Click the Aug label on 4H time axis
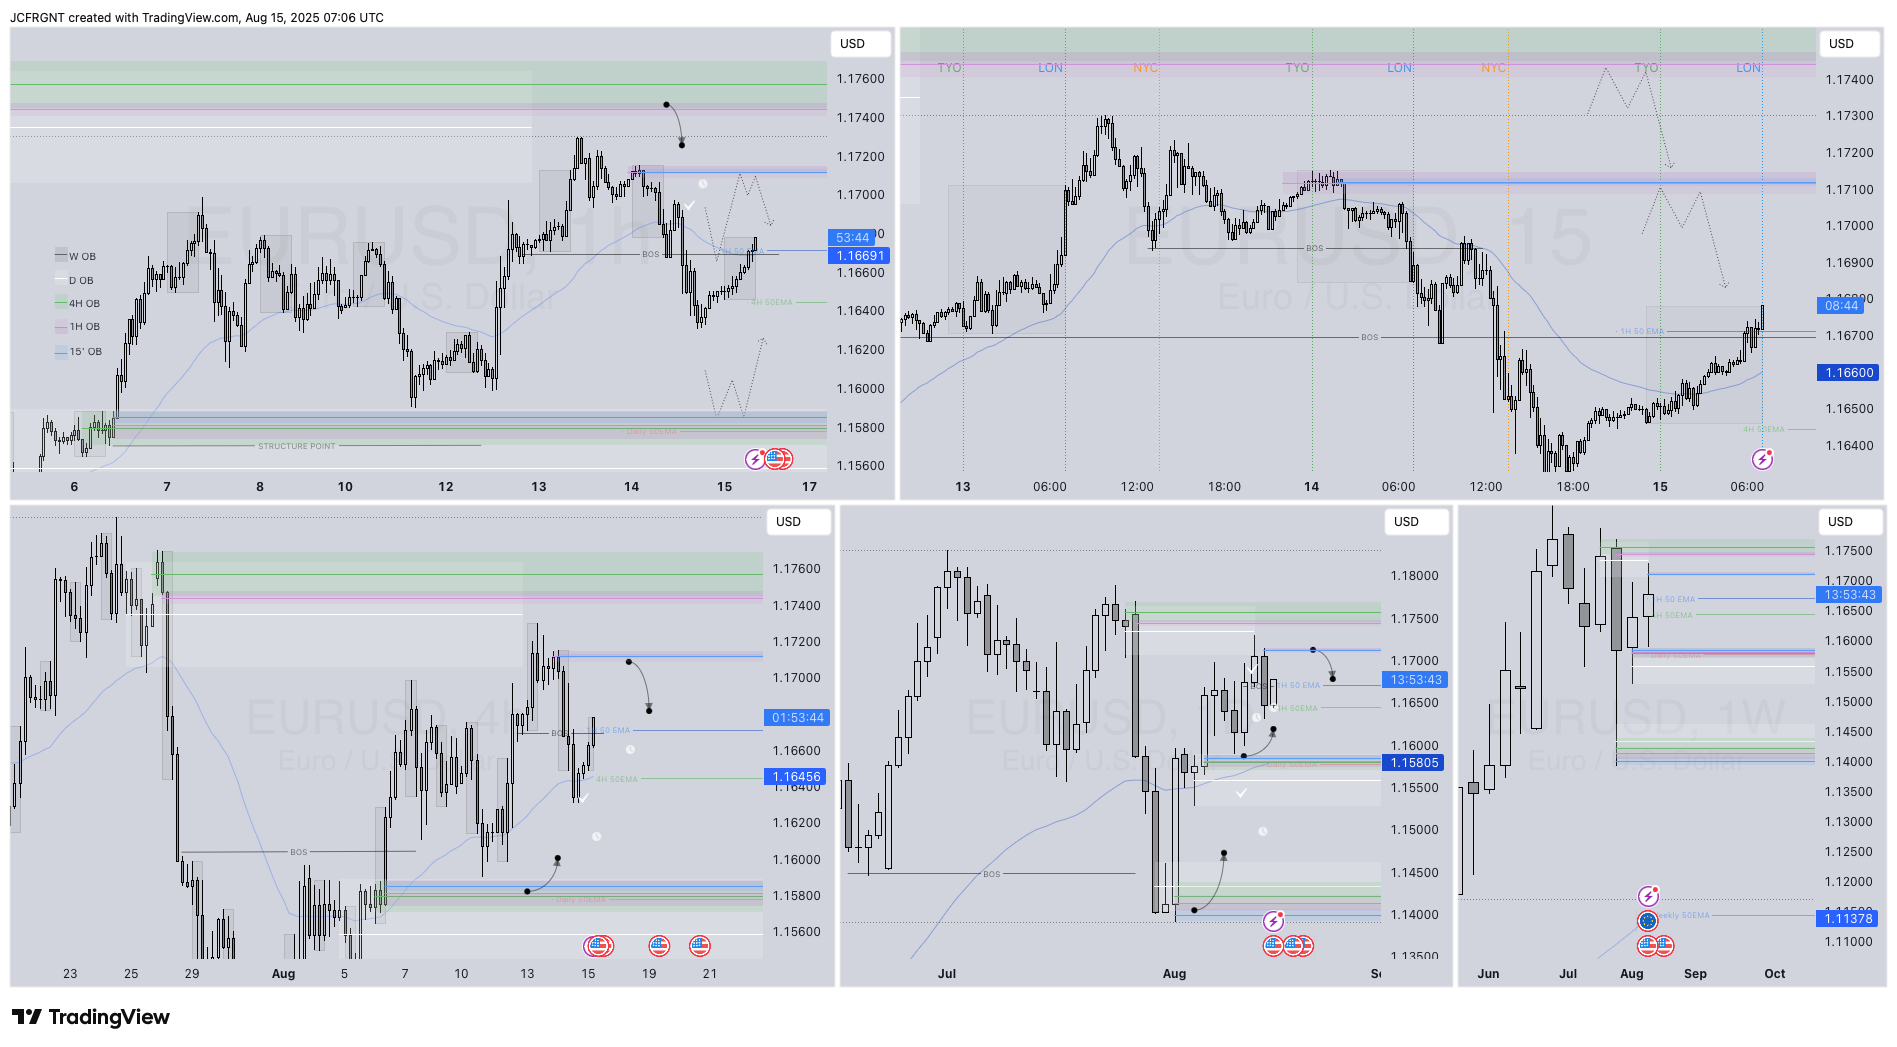Image resolution: width=1897 pixels, height=1047 pixels. (x=284, y=974)
